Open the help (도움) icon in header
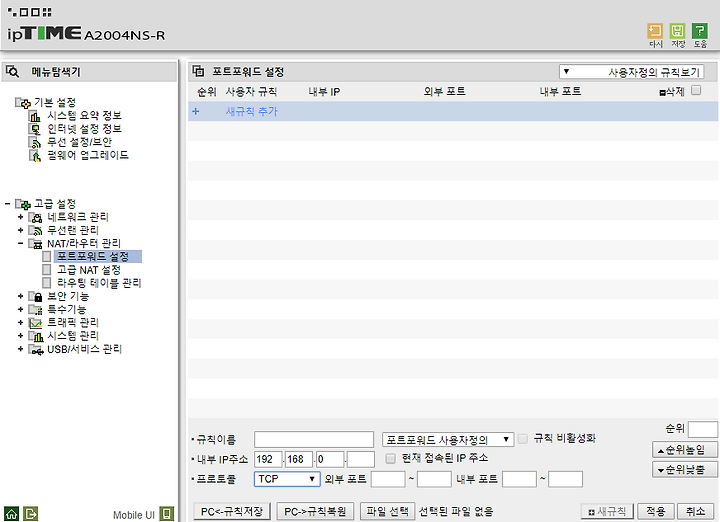This screenshot has height=522, width=720. pos(700,31)
